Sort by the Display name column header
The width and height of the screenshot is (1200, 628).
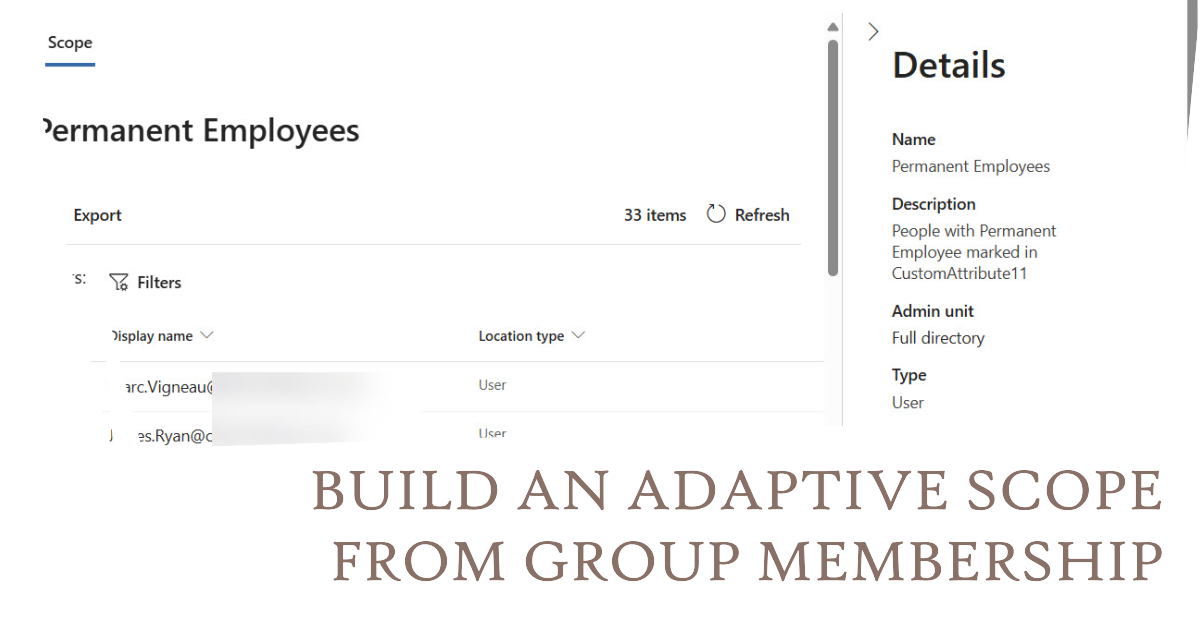[x=151, y=336]
